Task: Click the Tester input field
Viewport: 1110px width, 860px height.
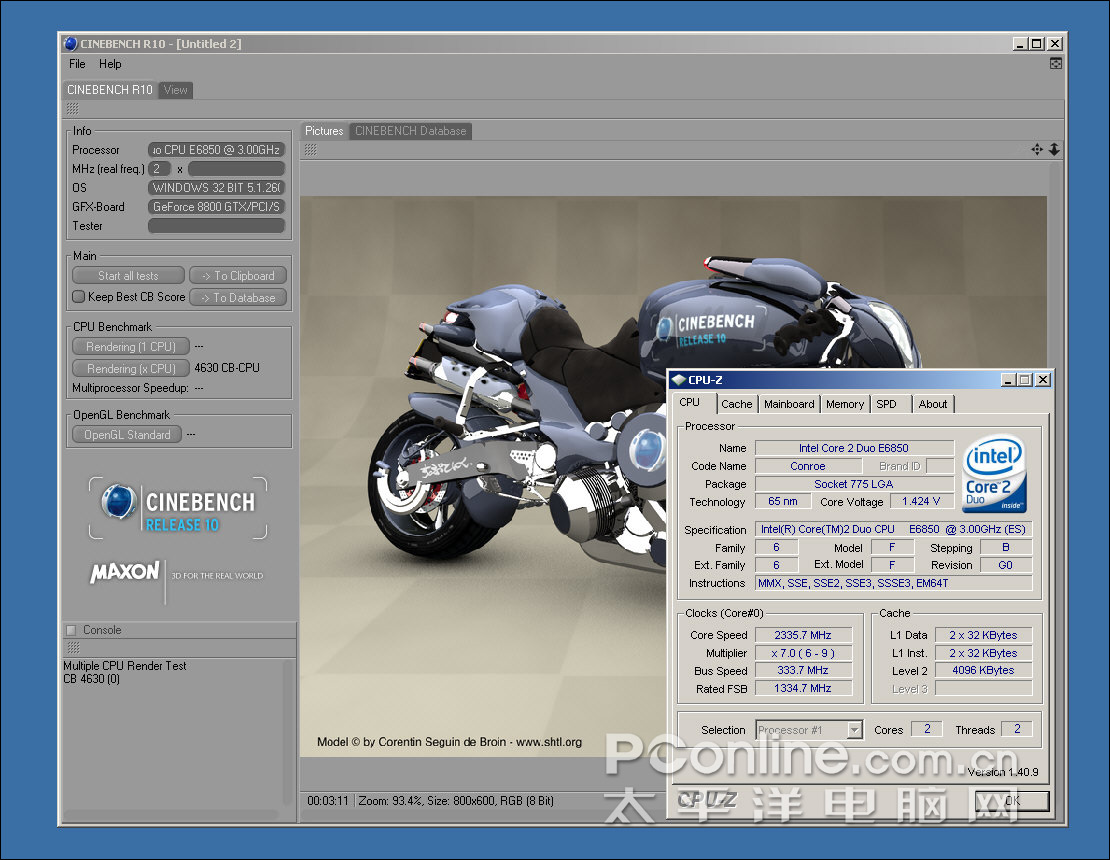Action: tap(216, 226)
